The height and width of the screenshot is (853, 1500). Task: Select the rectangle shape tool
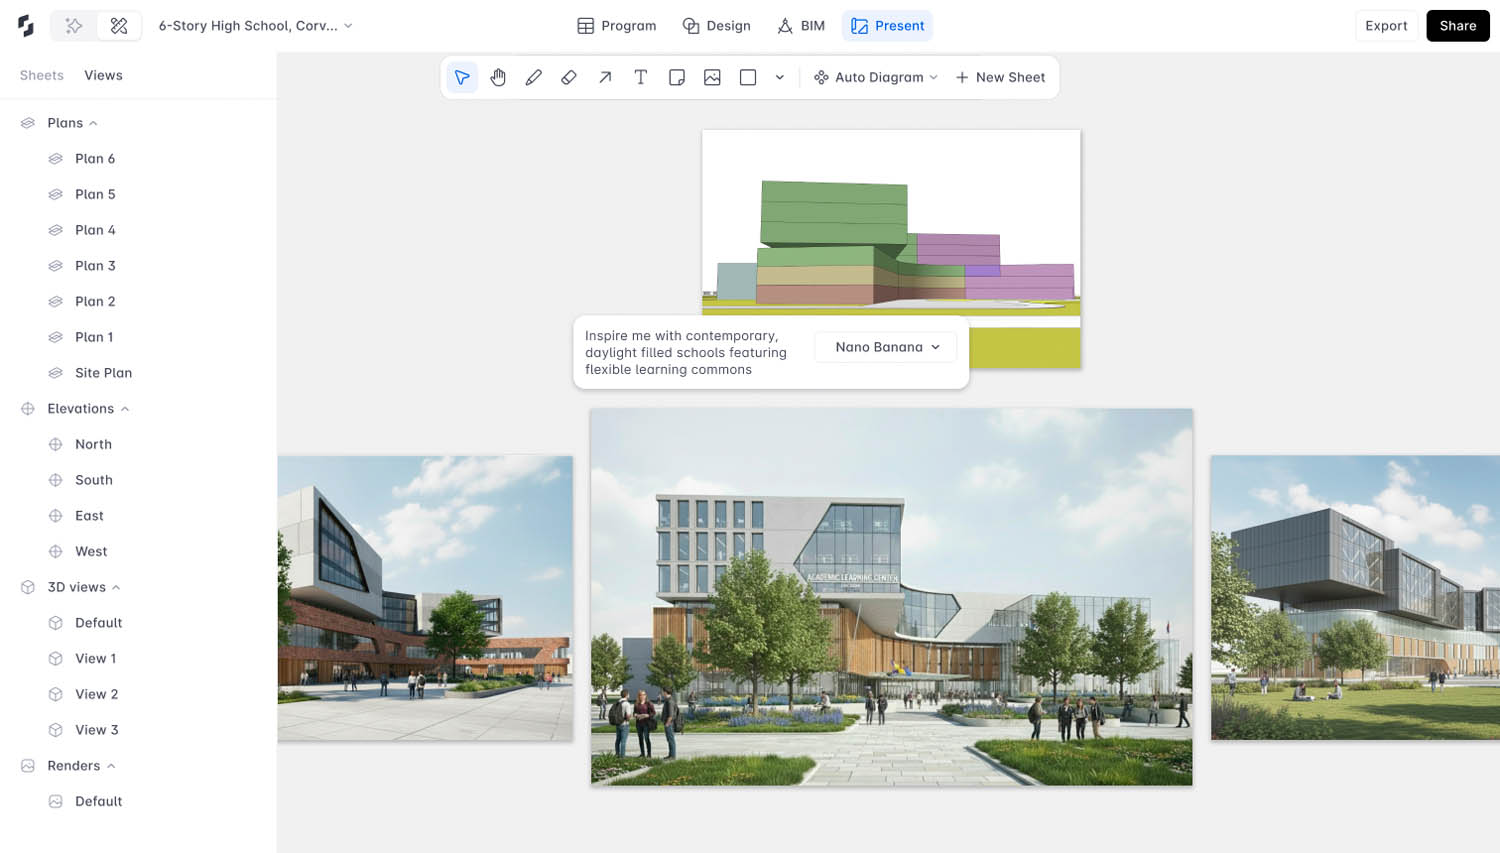pos(748,77)
